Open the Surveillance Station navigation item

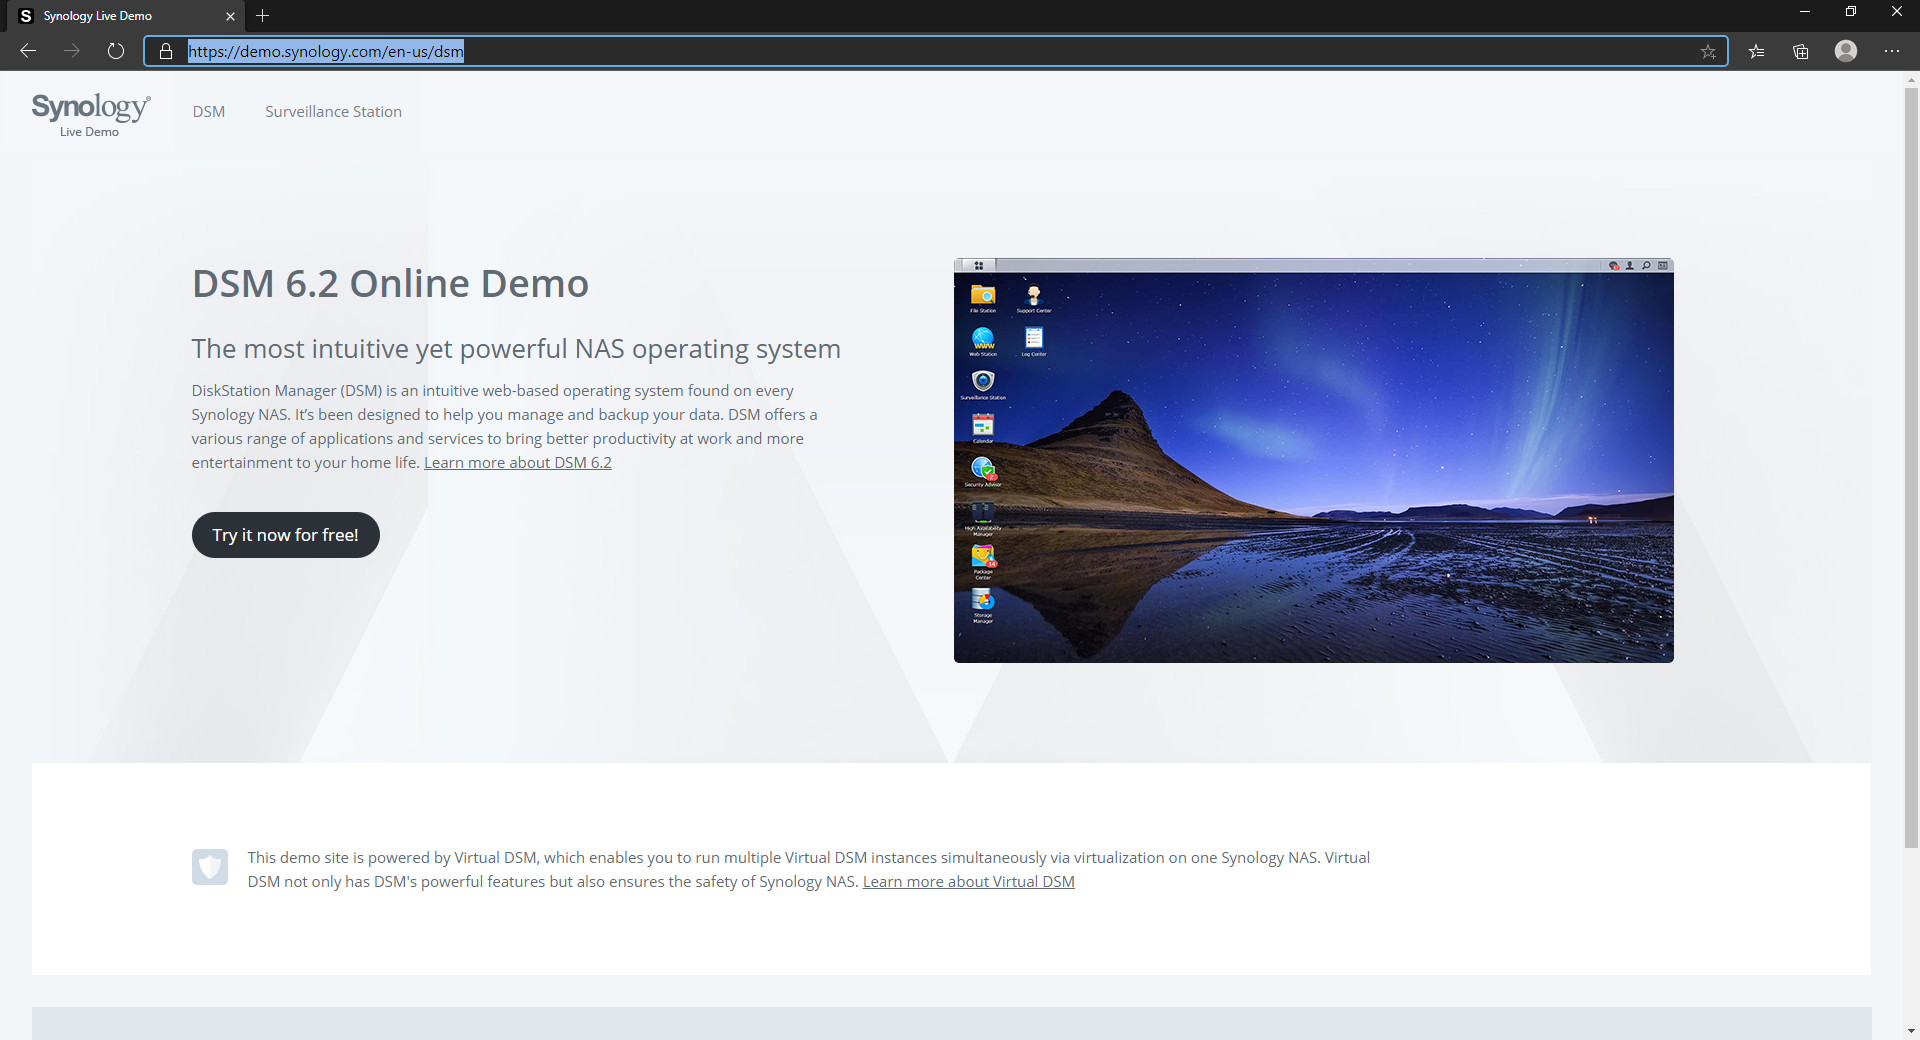click(333, 112)
